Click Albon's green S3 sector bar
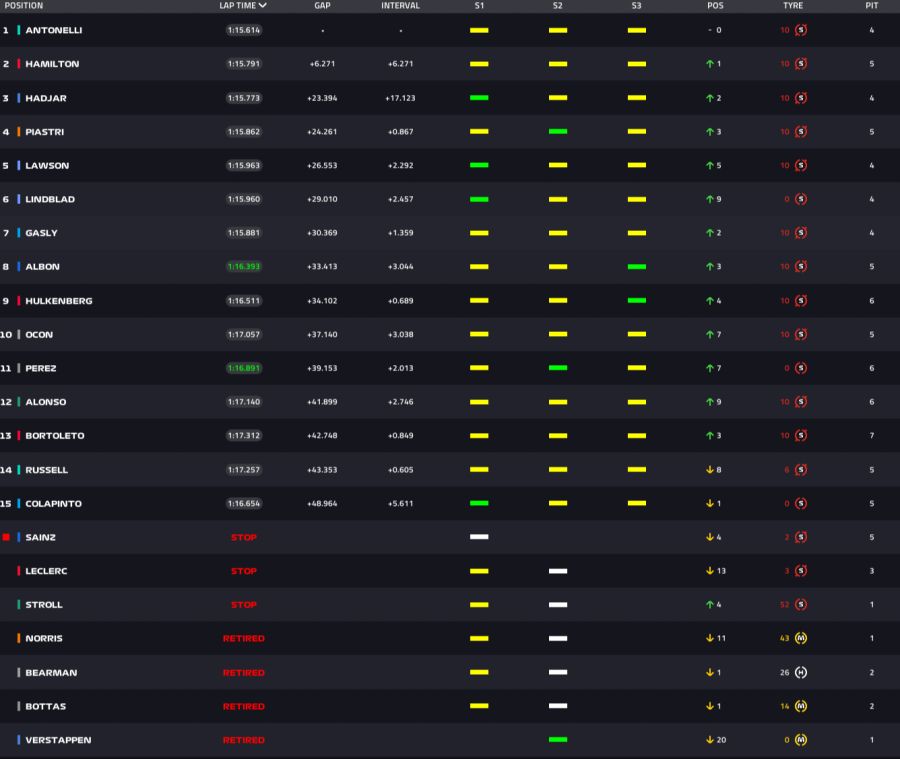The width and height of the screenshot is (900, 759). pyautogui.click(x=637, y=266)
